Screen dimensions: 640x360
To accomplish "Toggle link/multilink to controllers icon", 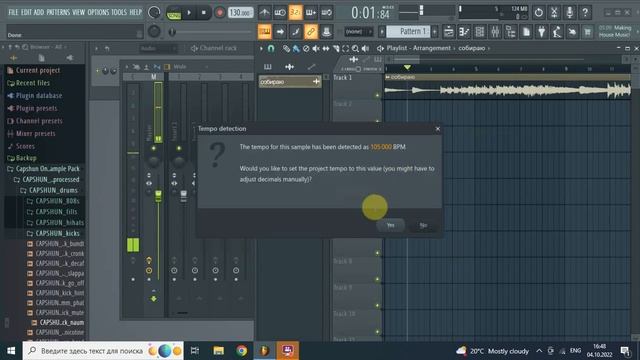I will (x=311, y=31).
